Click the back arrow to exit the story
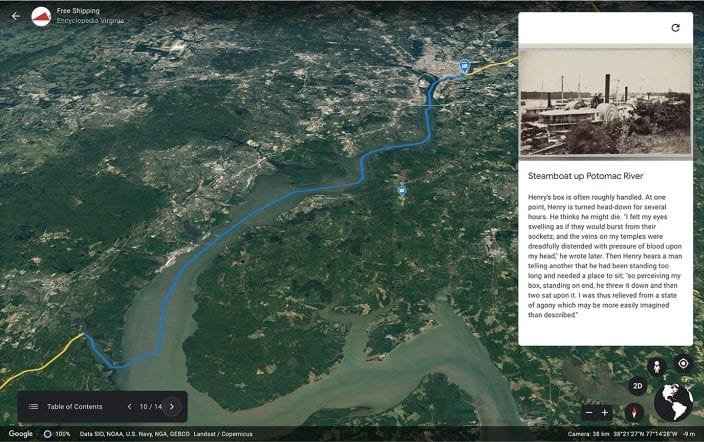The height and width of the screenshot is (442, 704). (15, 16)
